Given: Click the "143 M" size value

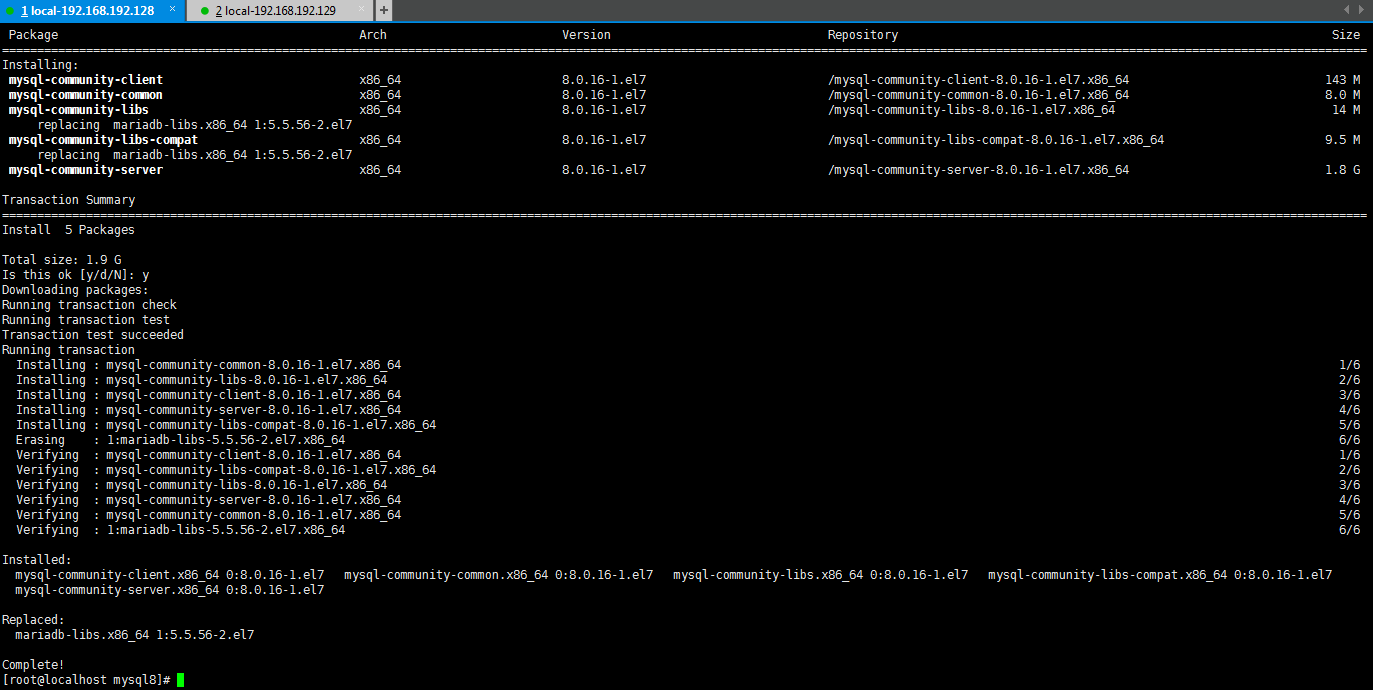Looking at the screenshot, I should (1342, 80).
